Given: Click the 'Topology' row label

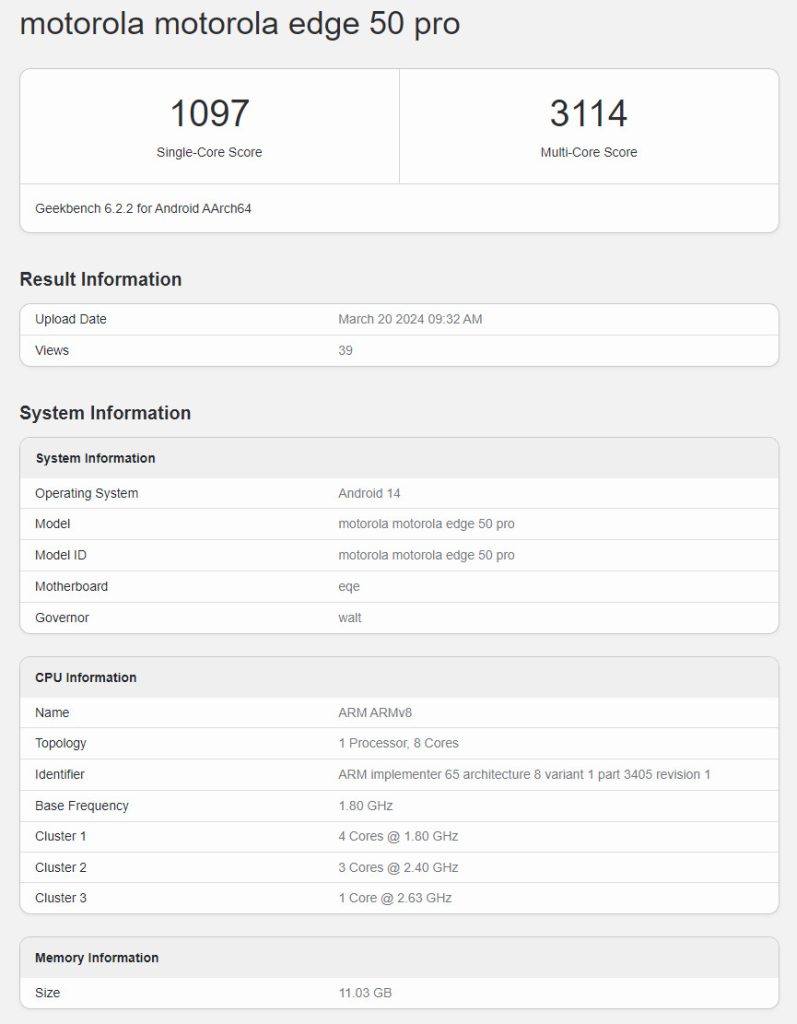Looking at the screenshot, I should (61, 743).
